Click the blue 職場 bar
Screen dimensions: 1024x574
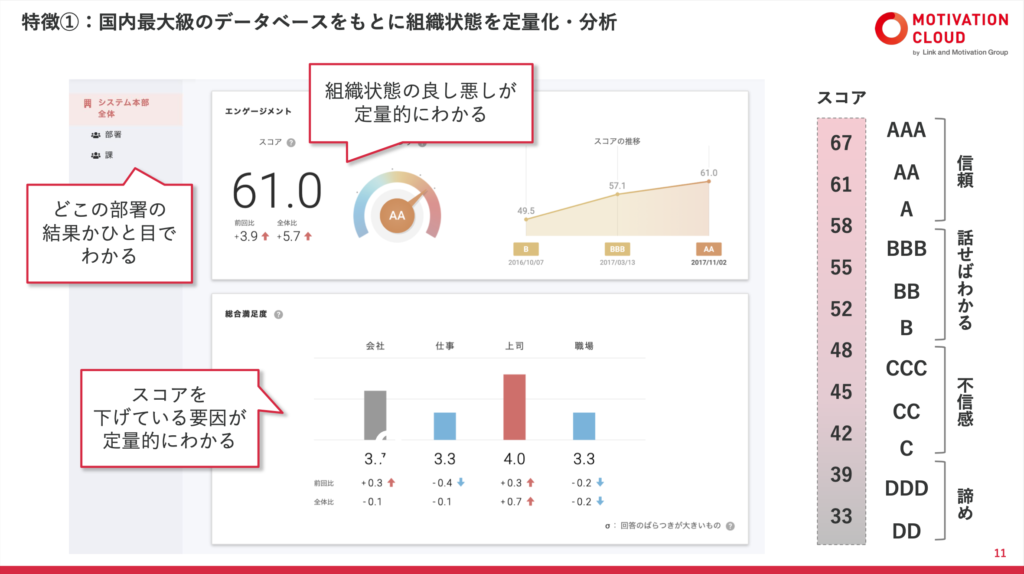click(584, 426)
